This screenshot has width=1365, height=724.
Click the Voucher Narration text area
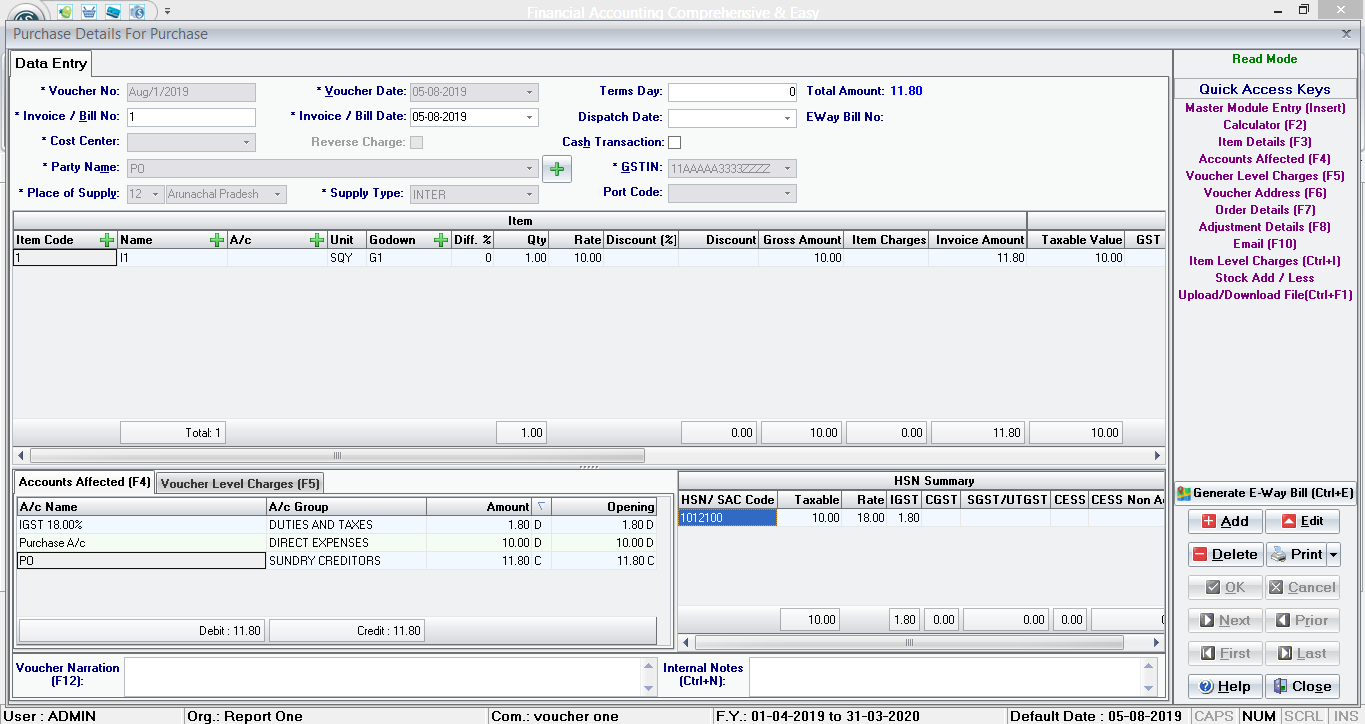[383, 677]
